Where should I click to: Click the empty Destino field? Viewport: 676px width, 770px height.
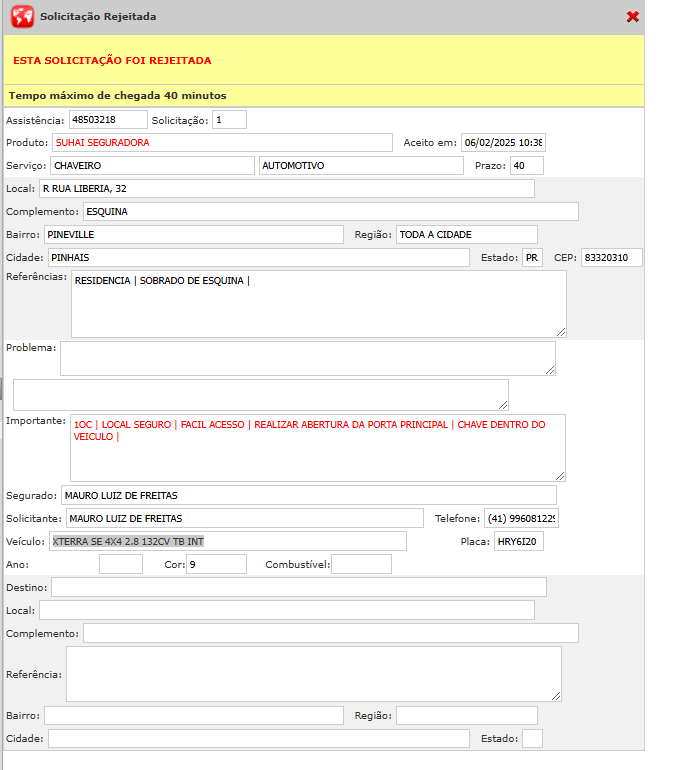299,587
